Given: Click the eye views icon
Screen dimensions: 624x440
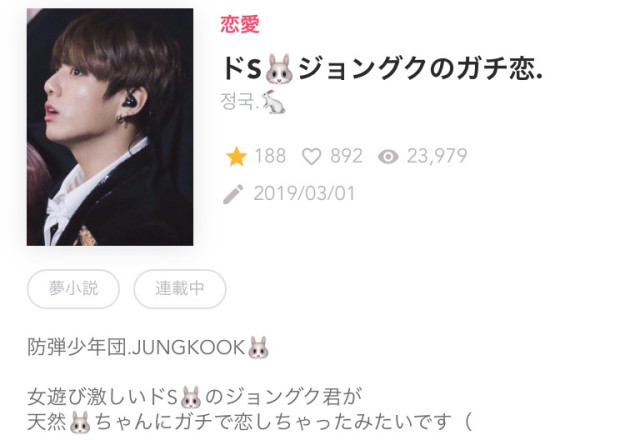Looking at the screenshot, I should (388, 156).
